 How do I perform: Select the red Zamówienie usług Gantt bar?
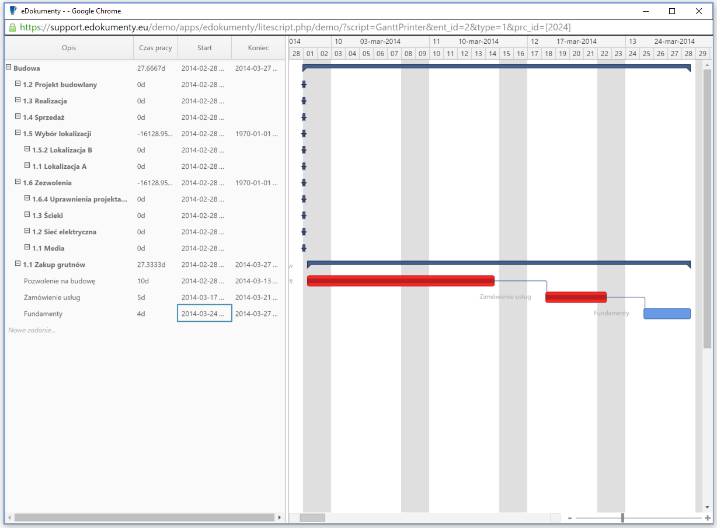coord(575,297)
